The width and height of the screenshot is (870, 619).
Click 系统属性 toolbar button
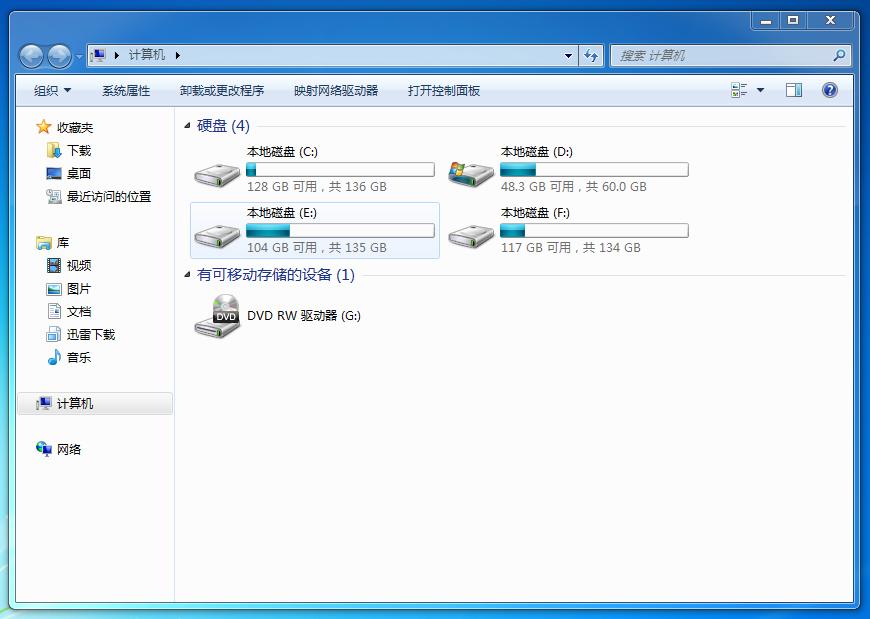tap(126, 90)
